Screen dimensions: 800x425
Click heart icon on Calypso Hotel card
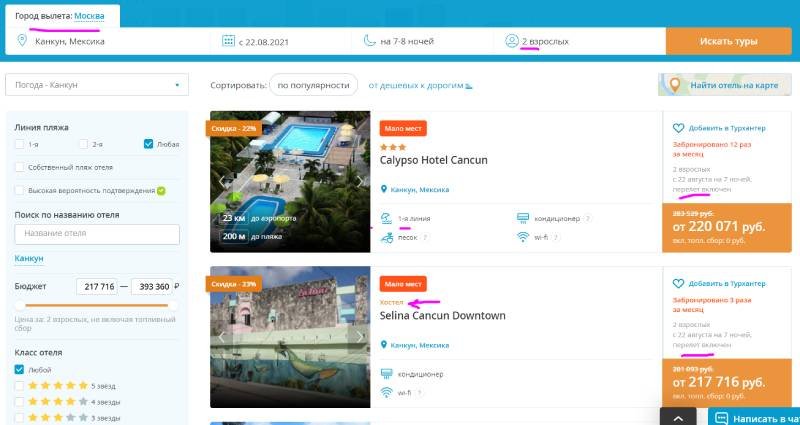point(678,128)
